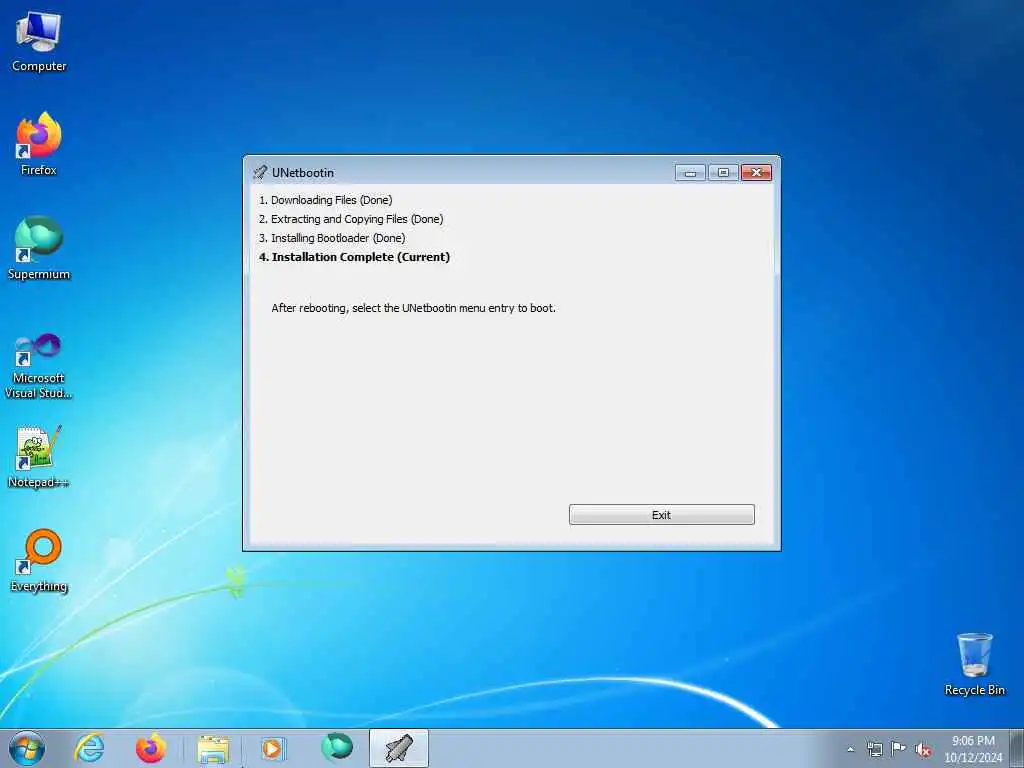Launch Internet Explorer from the taskbar
Viewport: 1024px width, 768px height.
point(89,748)
